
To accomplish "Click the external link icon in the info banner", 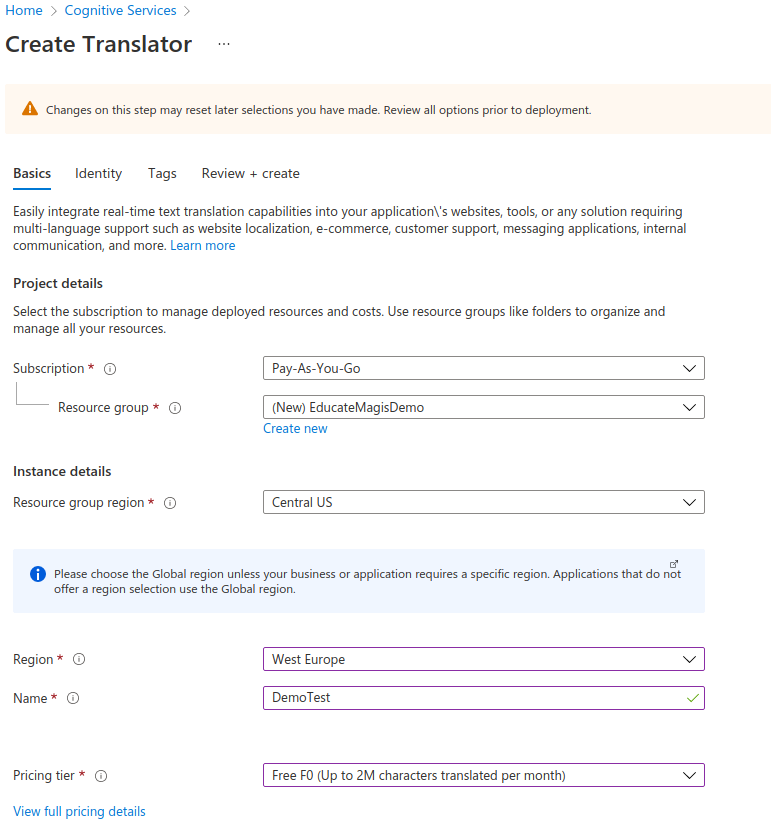I will (x=674, y=563).
